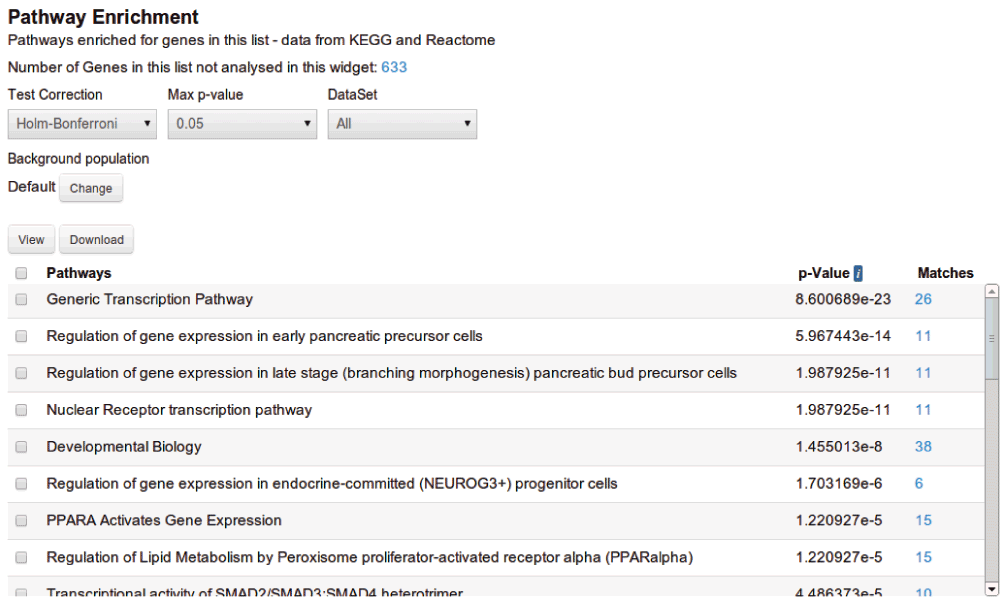Check the Regulation of Lipid Metabolism pathway
1000x600 pixels.
21,557
